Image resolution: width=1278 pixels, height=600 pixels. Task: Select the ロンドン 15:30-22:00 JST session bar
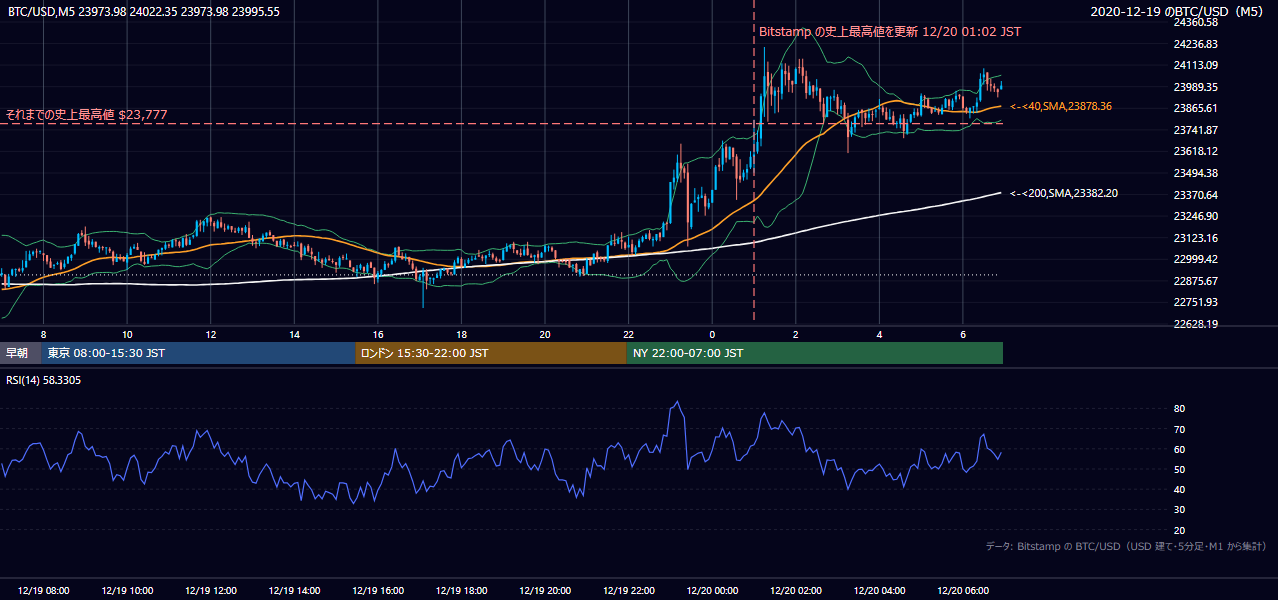(491, 353)
